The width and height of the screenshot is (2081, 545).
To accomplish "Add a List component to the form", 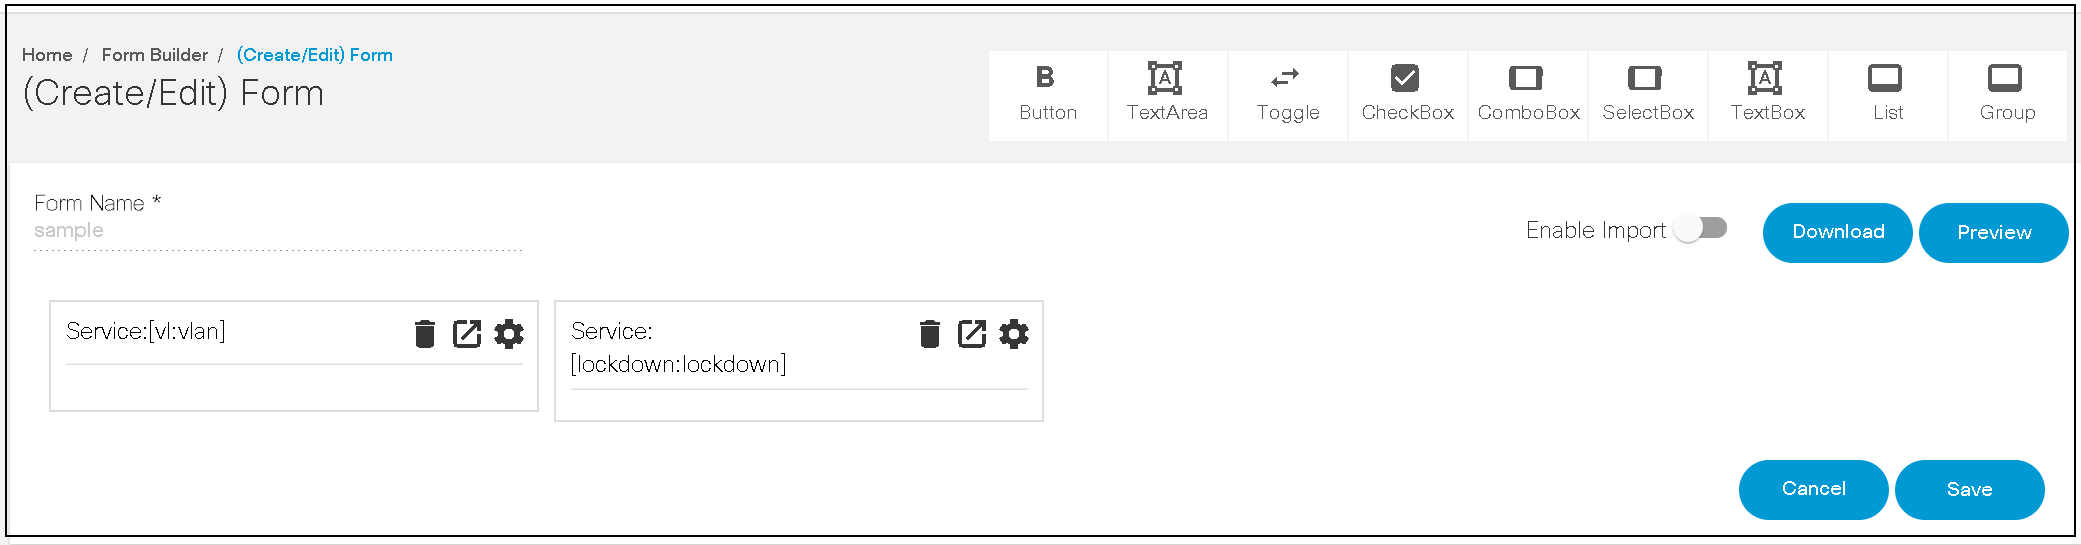I will tap(1887, 94).
